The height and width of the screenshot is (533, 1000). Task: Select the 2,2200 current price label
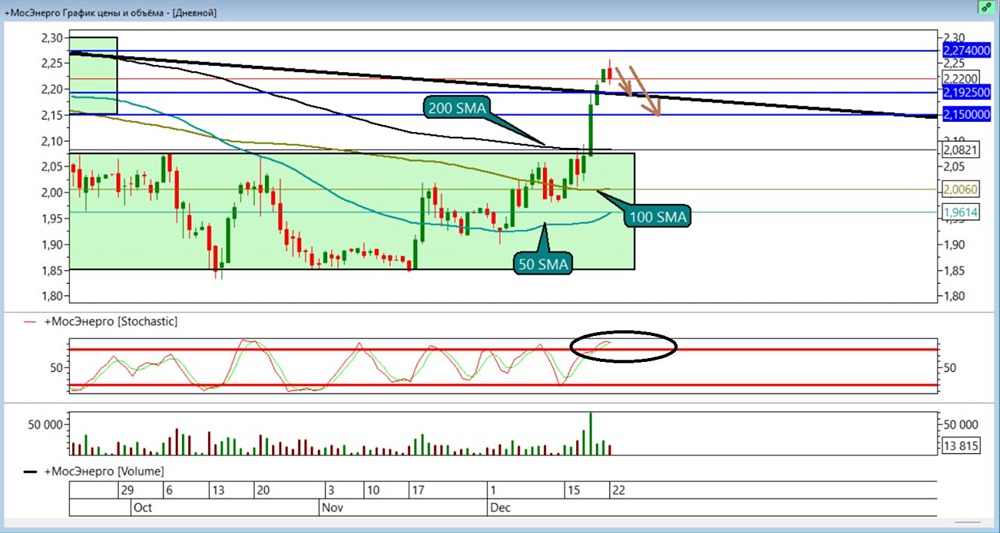pyautogui.click(x=958, y=79)
